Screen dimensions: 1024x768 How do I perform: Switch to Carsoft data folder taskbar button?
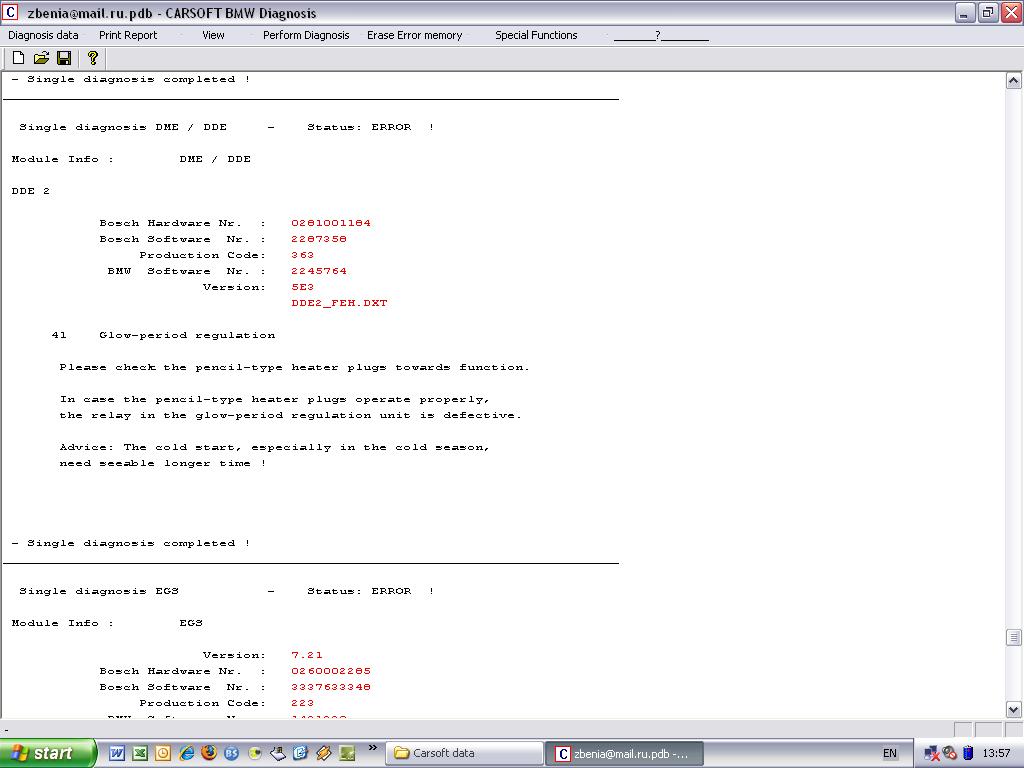(465, 753)
